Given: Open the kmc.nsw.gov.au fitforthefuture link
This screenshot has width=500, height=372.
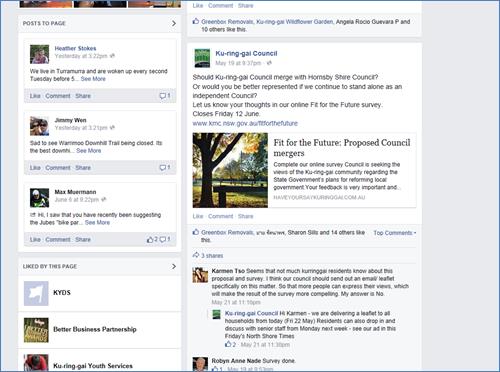Looking at the screenshot, I should click(x=245, y=123).
